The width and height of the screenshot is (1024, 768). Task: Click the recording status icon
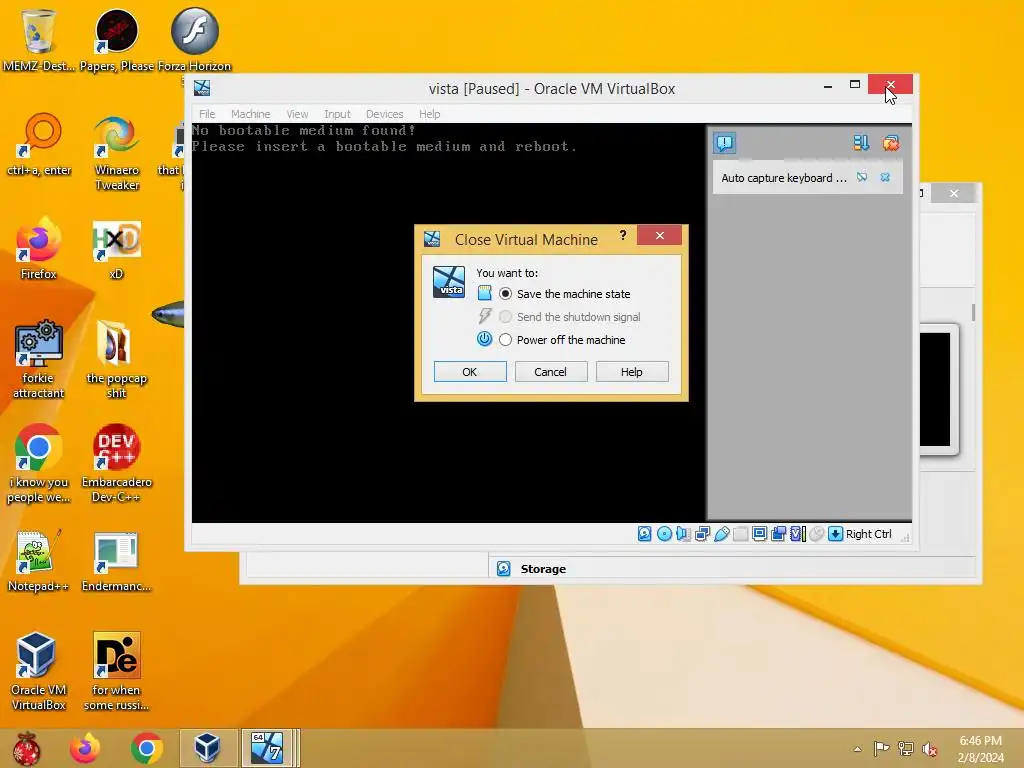point(778,534)
